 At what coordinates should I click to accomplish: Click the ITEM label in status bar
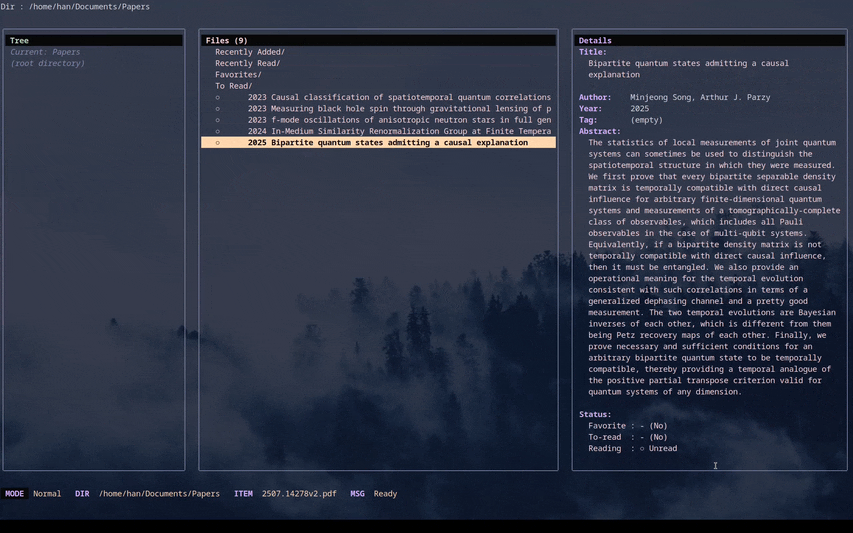click(243, 494)
